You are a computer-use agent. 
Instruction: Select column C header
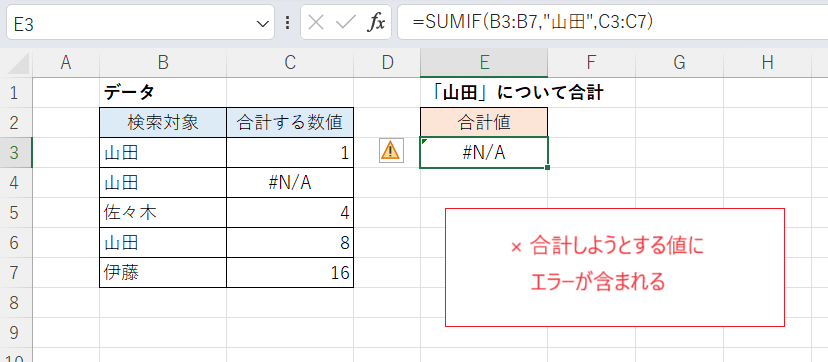click(x=290, y=63)
